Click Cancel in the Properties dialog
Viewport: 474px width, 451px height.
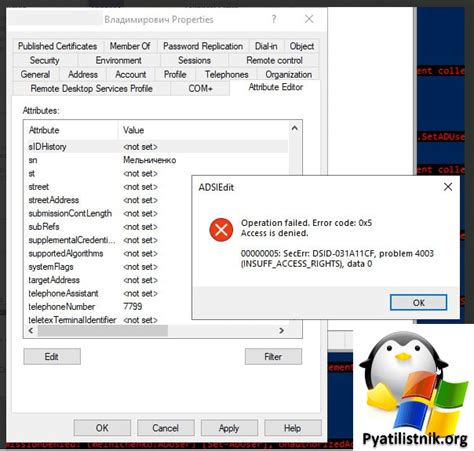pyautogui.click(x=165, y=428)
